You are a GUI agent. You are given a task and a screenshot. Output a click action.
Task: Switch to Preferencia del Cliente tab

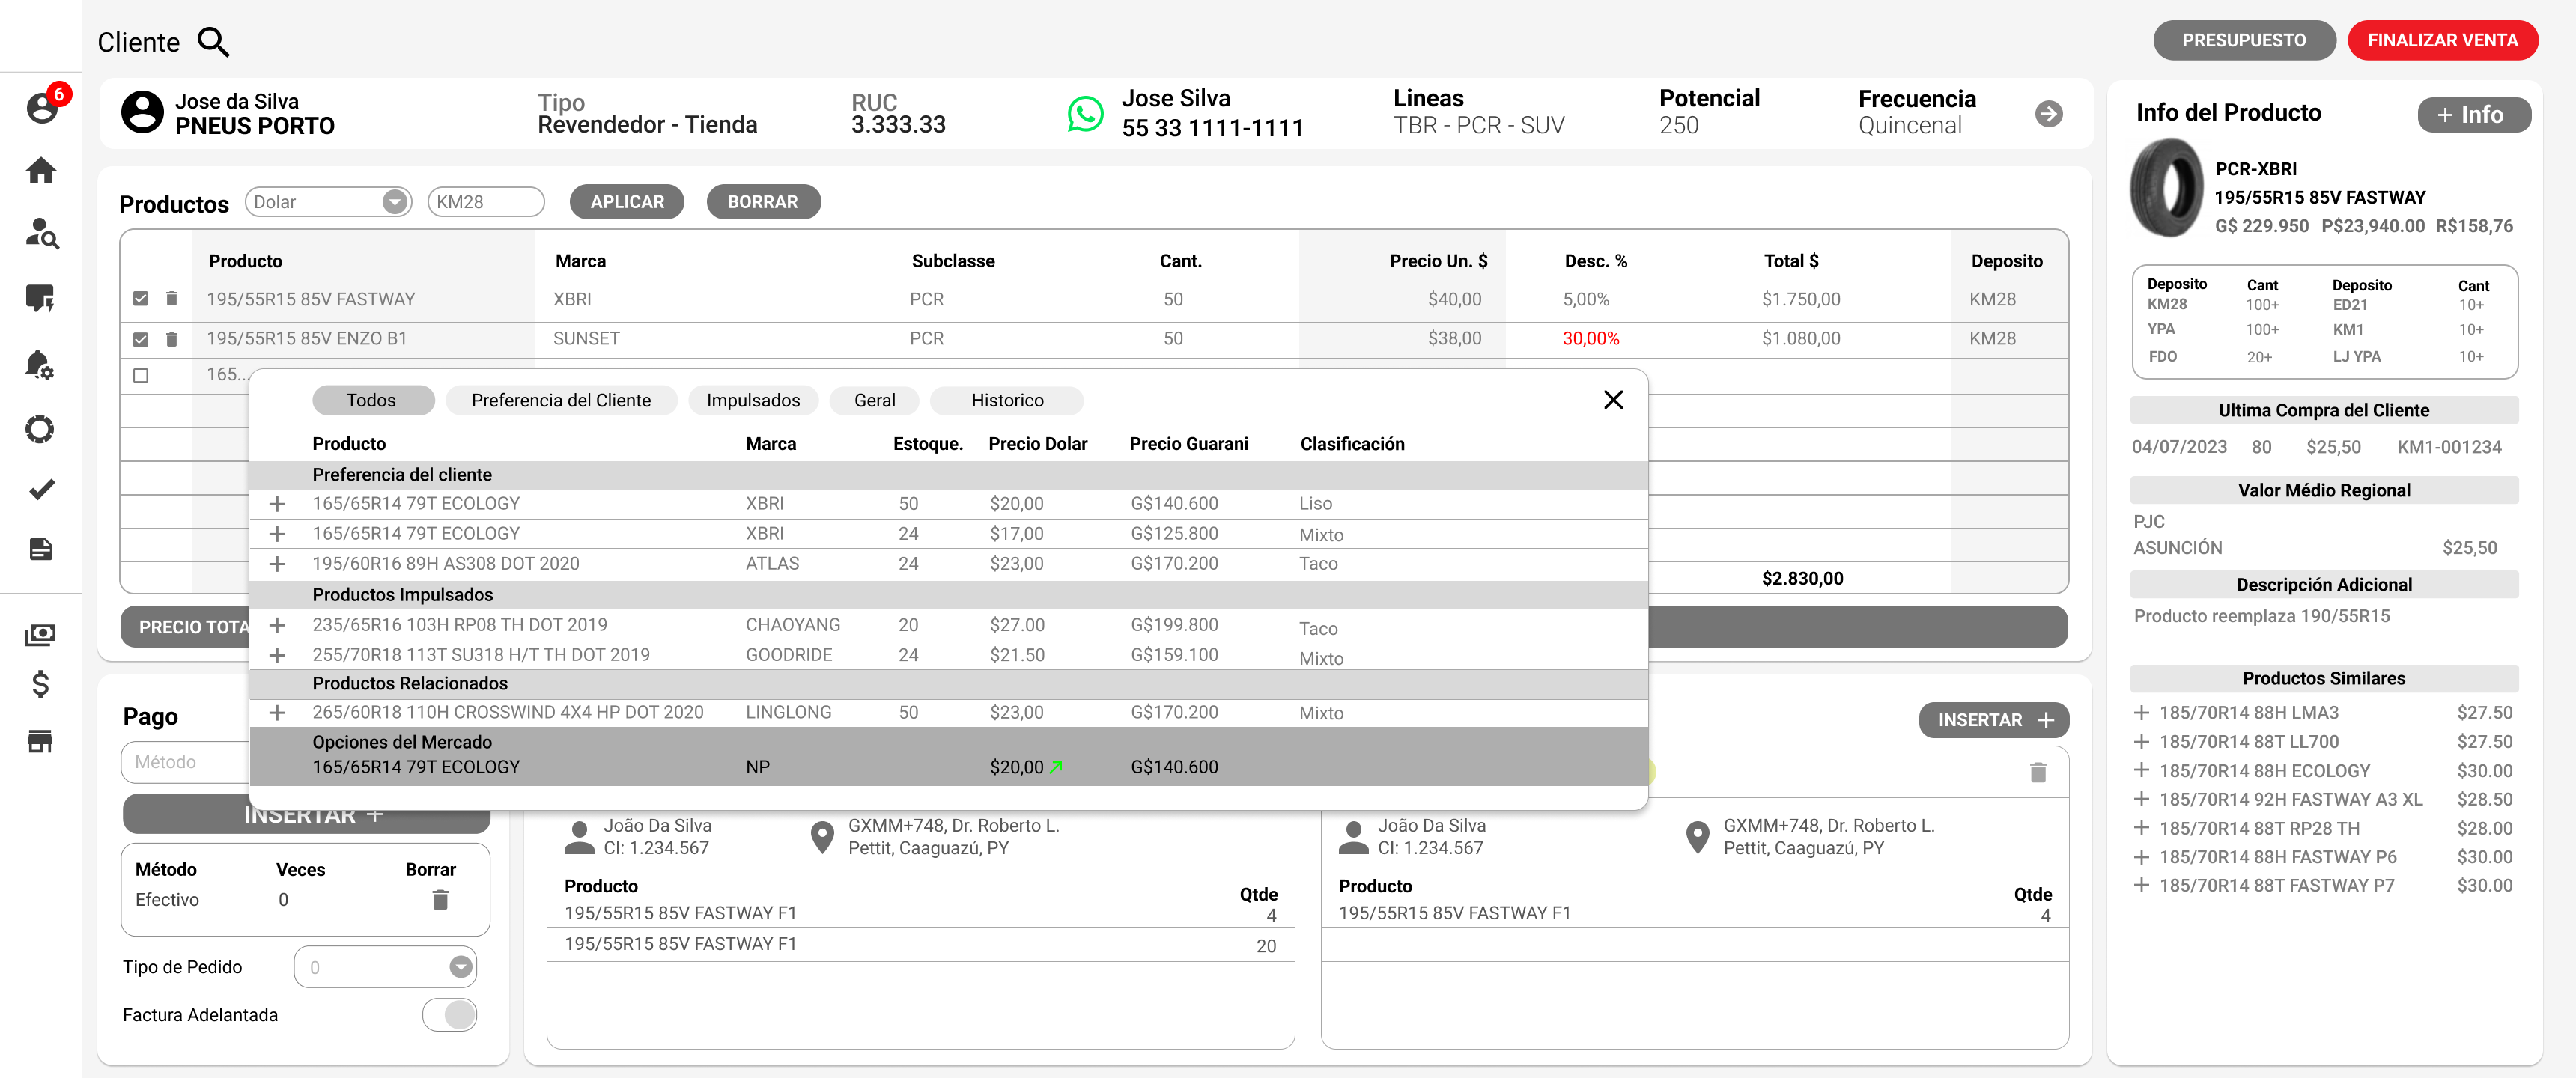[560, 400]
